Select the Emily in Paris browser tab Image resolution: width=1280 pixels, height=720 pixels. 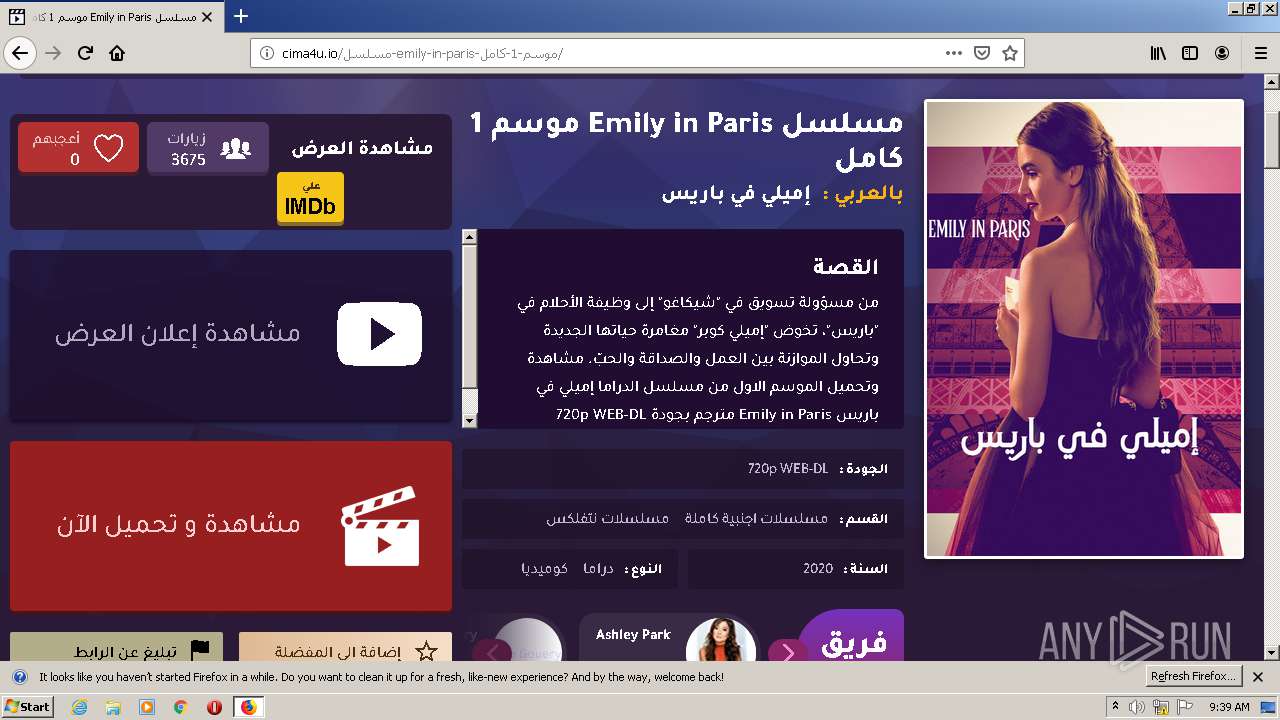click(x=113, y=17)
